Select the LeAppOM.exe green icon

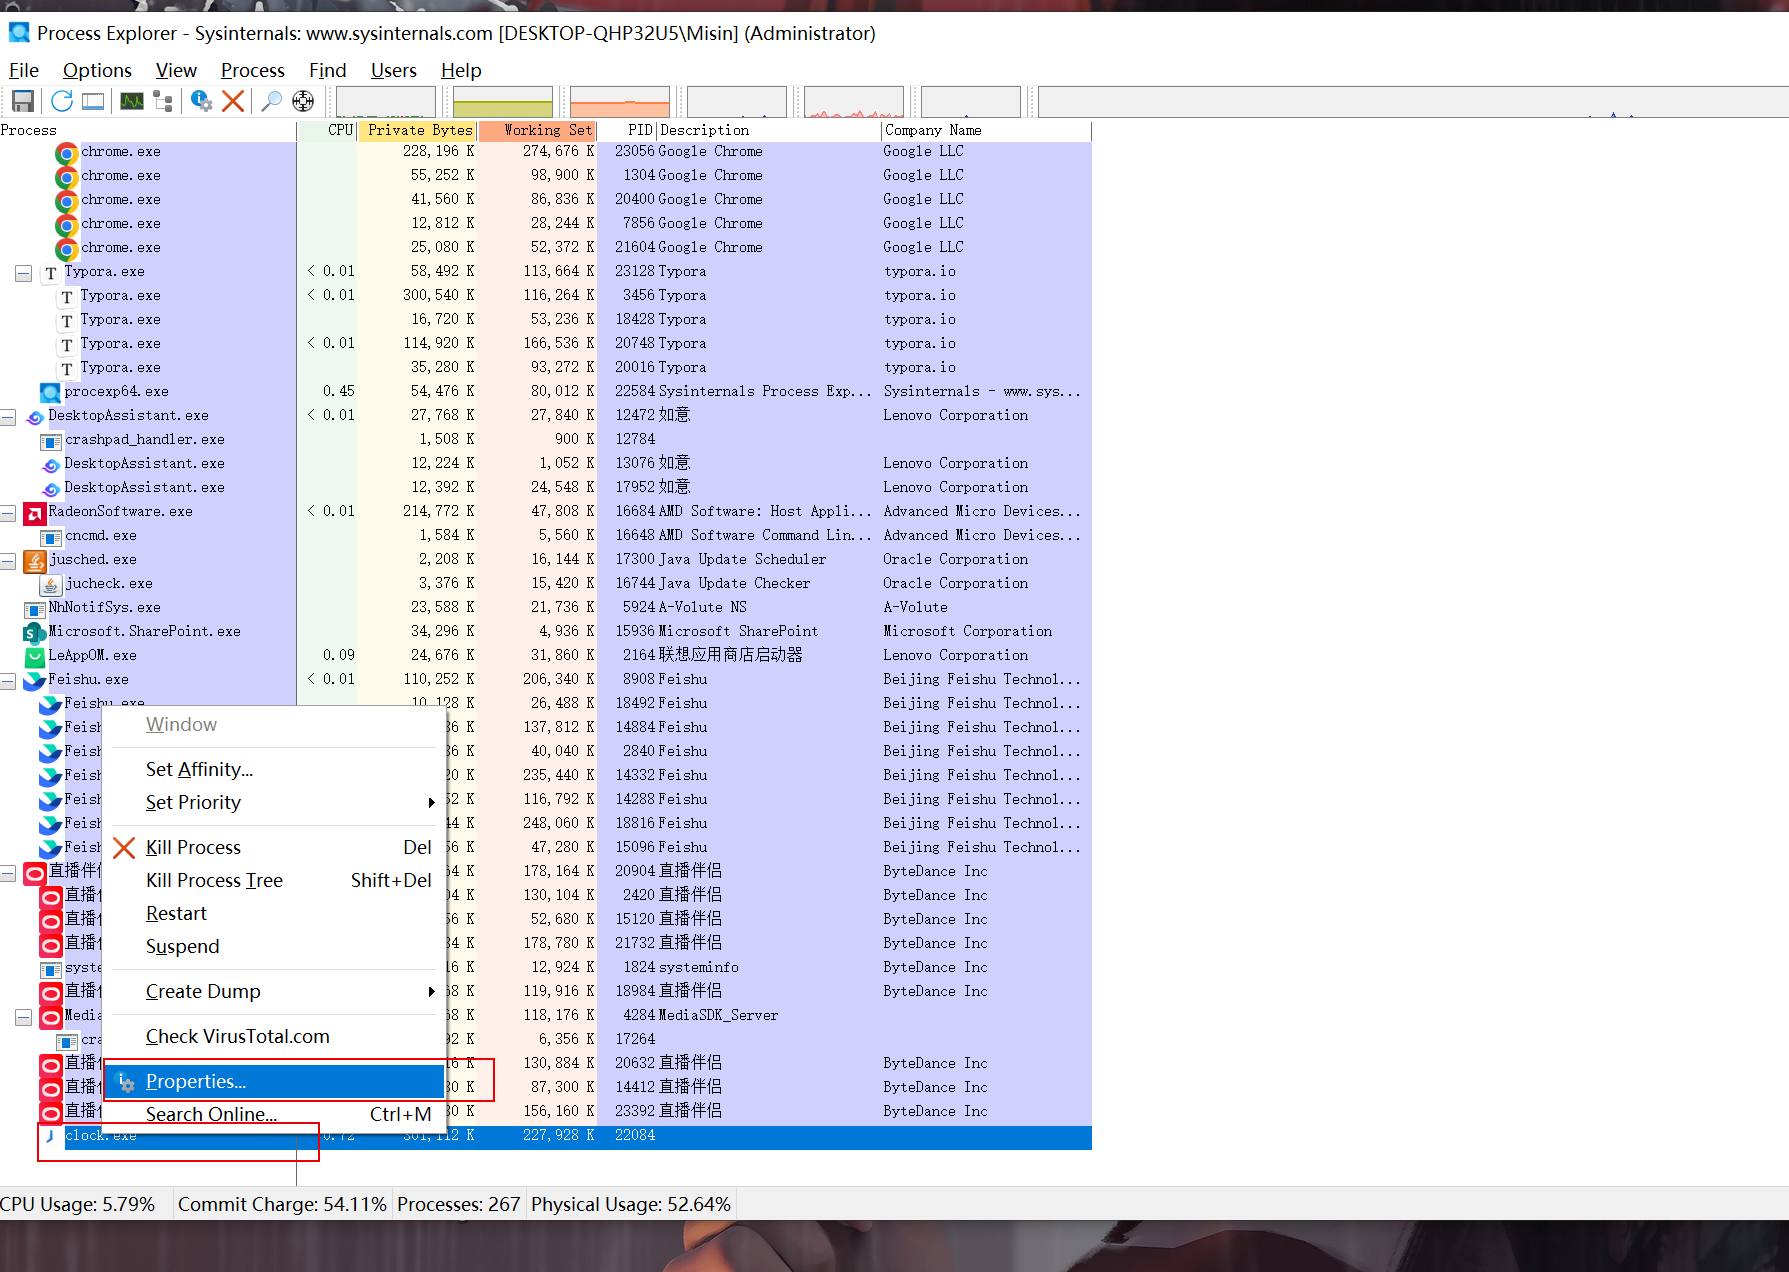(x=35, y=656)
